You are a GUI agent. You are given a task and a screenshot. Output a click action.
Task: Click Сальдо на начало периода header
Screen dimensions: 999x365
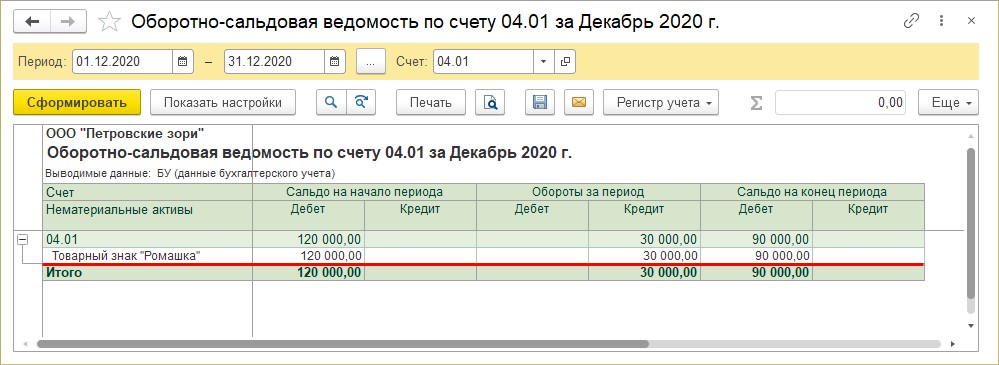click(x=364, y=191)
